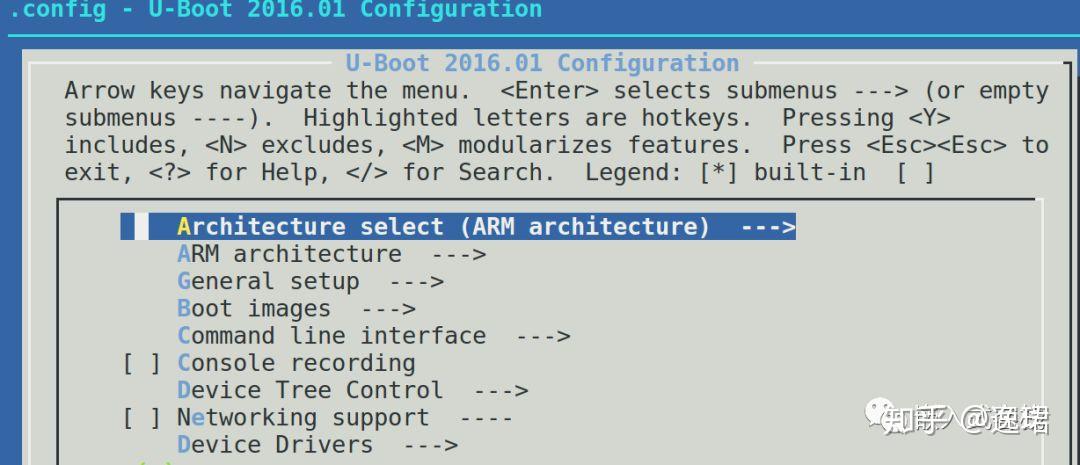
Task: Click the centered U-Boot 2016.01 Configuration dialog heading
Action: coord(542,63)
